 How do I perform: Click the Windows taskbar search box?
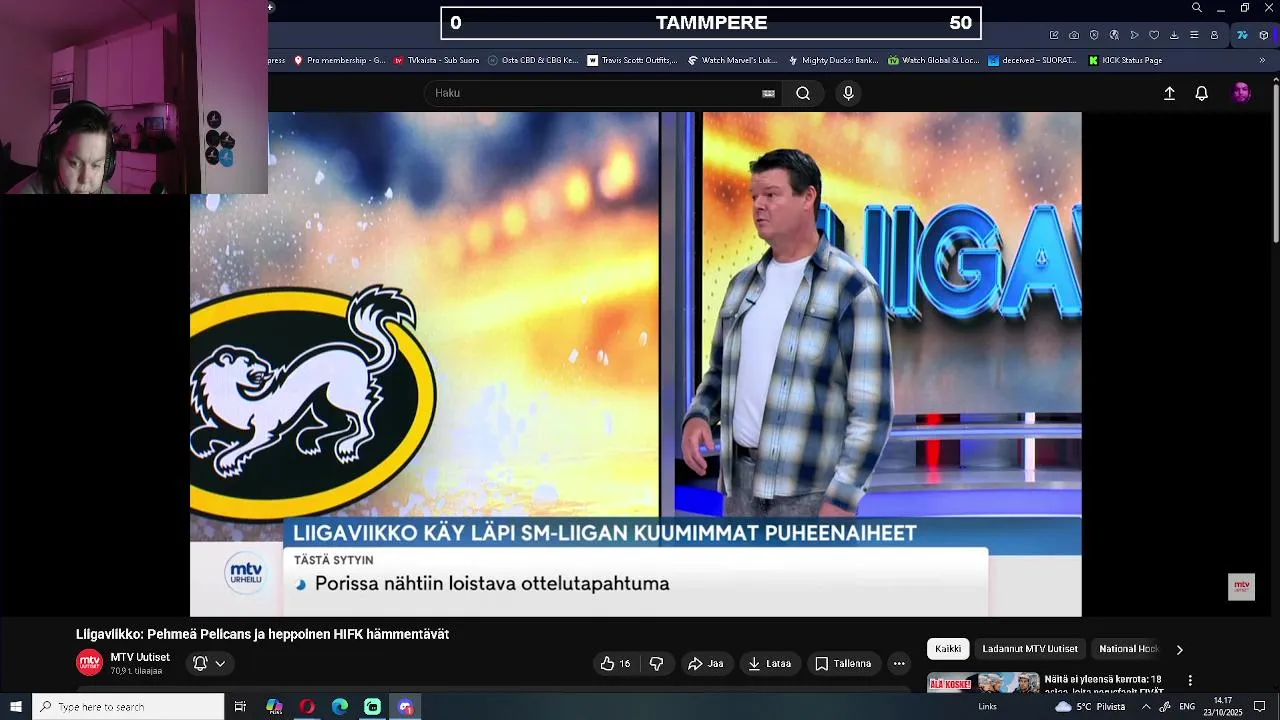[x=128, y=707]
